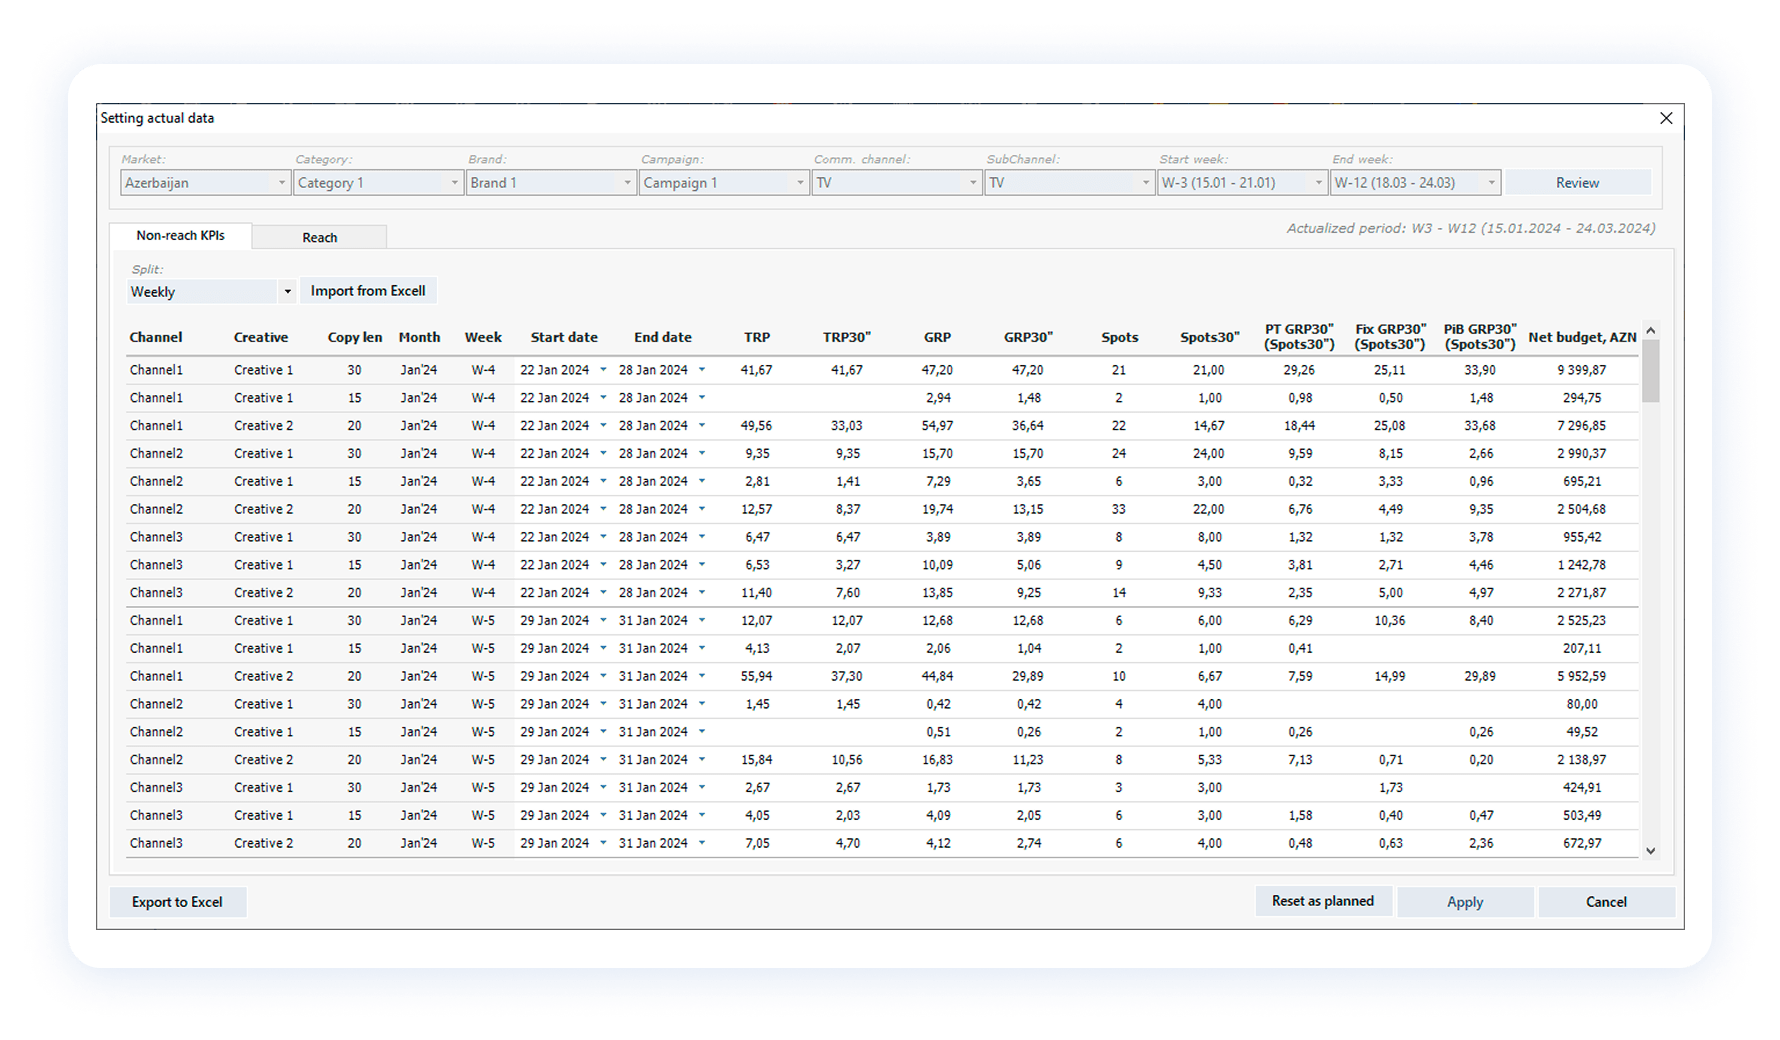Select the PT GRP30" cell 29,26
The image size is (1780, 1040).
(1299, 370)
